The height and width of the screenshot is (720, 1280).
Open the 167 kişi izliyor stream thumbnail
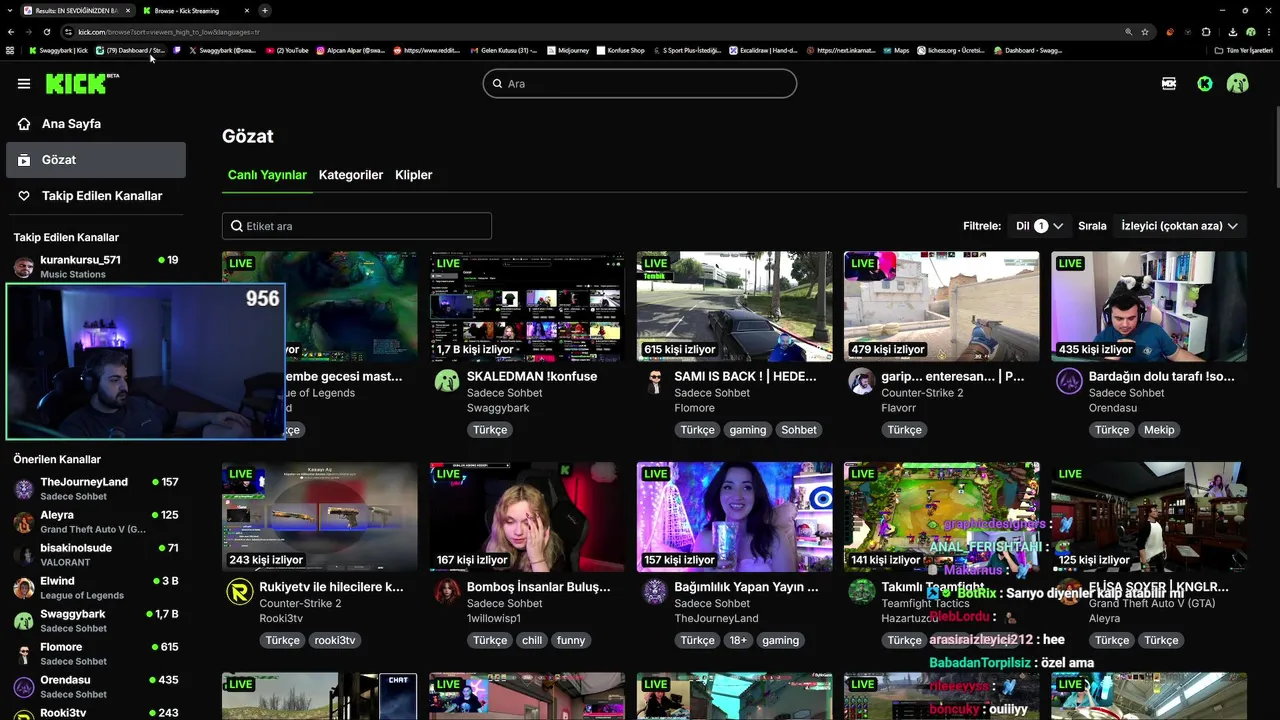[527, 517]
